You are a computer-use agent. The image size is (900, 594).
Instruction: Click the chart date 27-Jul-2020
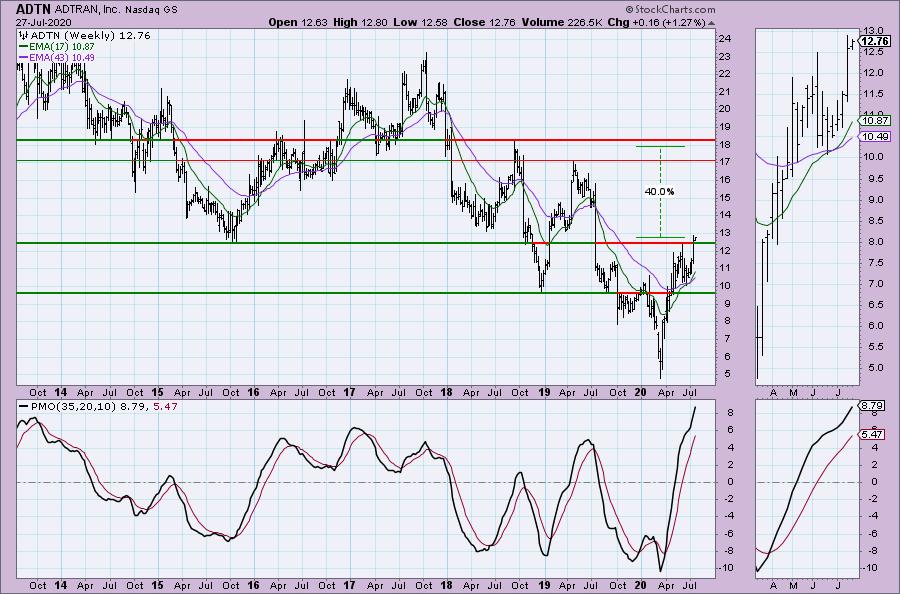click(44, 22)
